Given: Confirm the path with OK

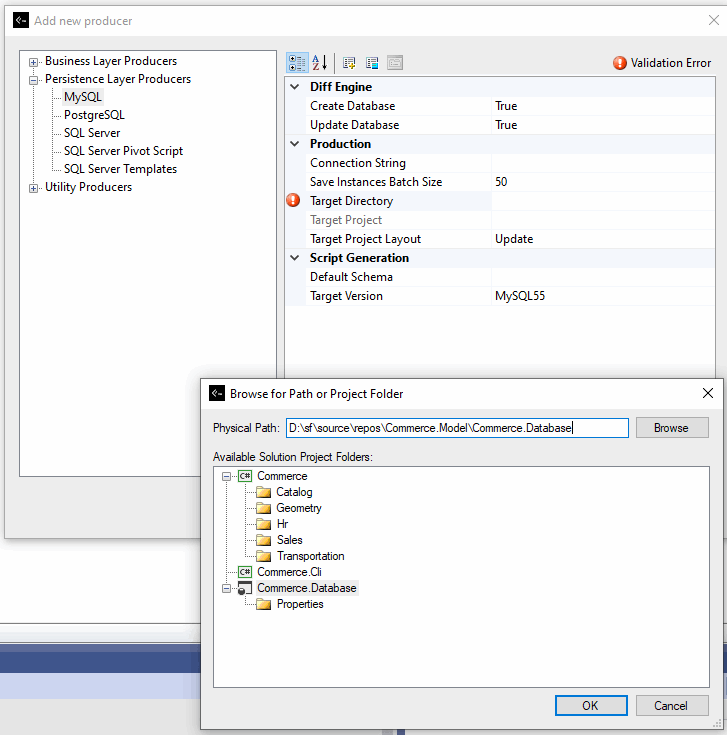Looking at the screenshot, I should tap(591, 705).
